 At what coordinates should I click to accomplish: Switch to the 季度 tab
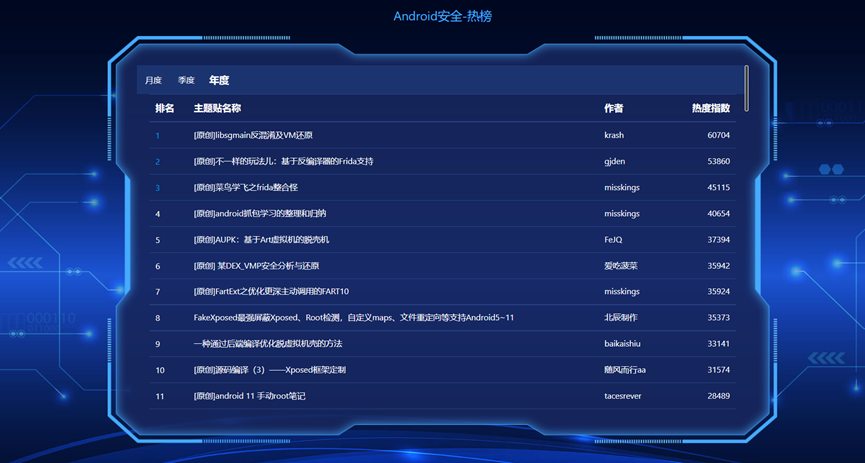point(186,81)
